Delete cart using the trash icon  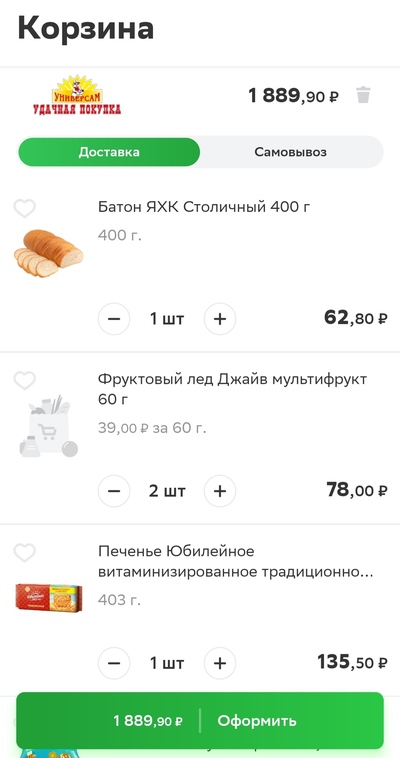[x=363, y=95]
